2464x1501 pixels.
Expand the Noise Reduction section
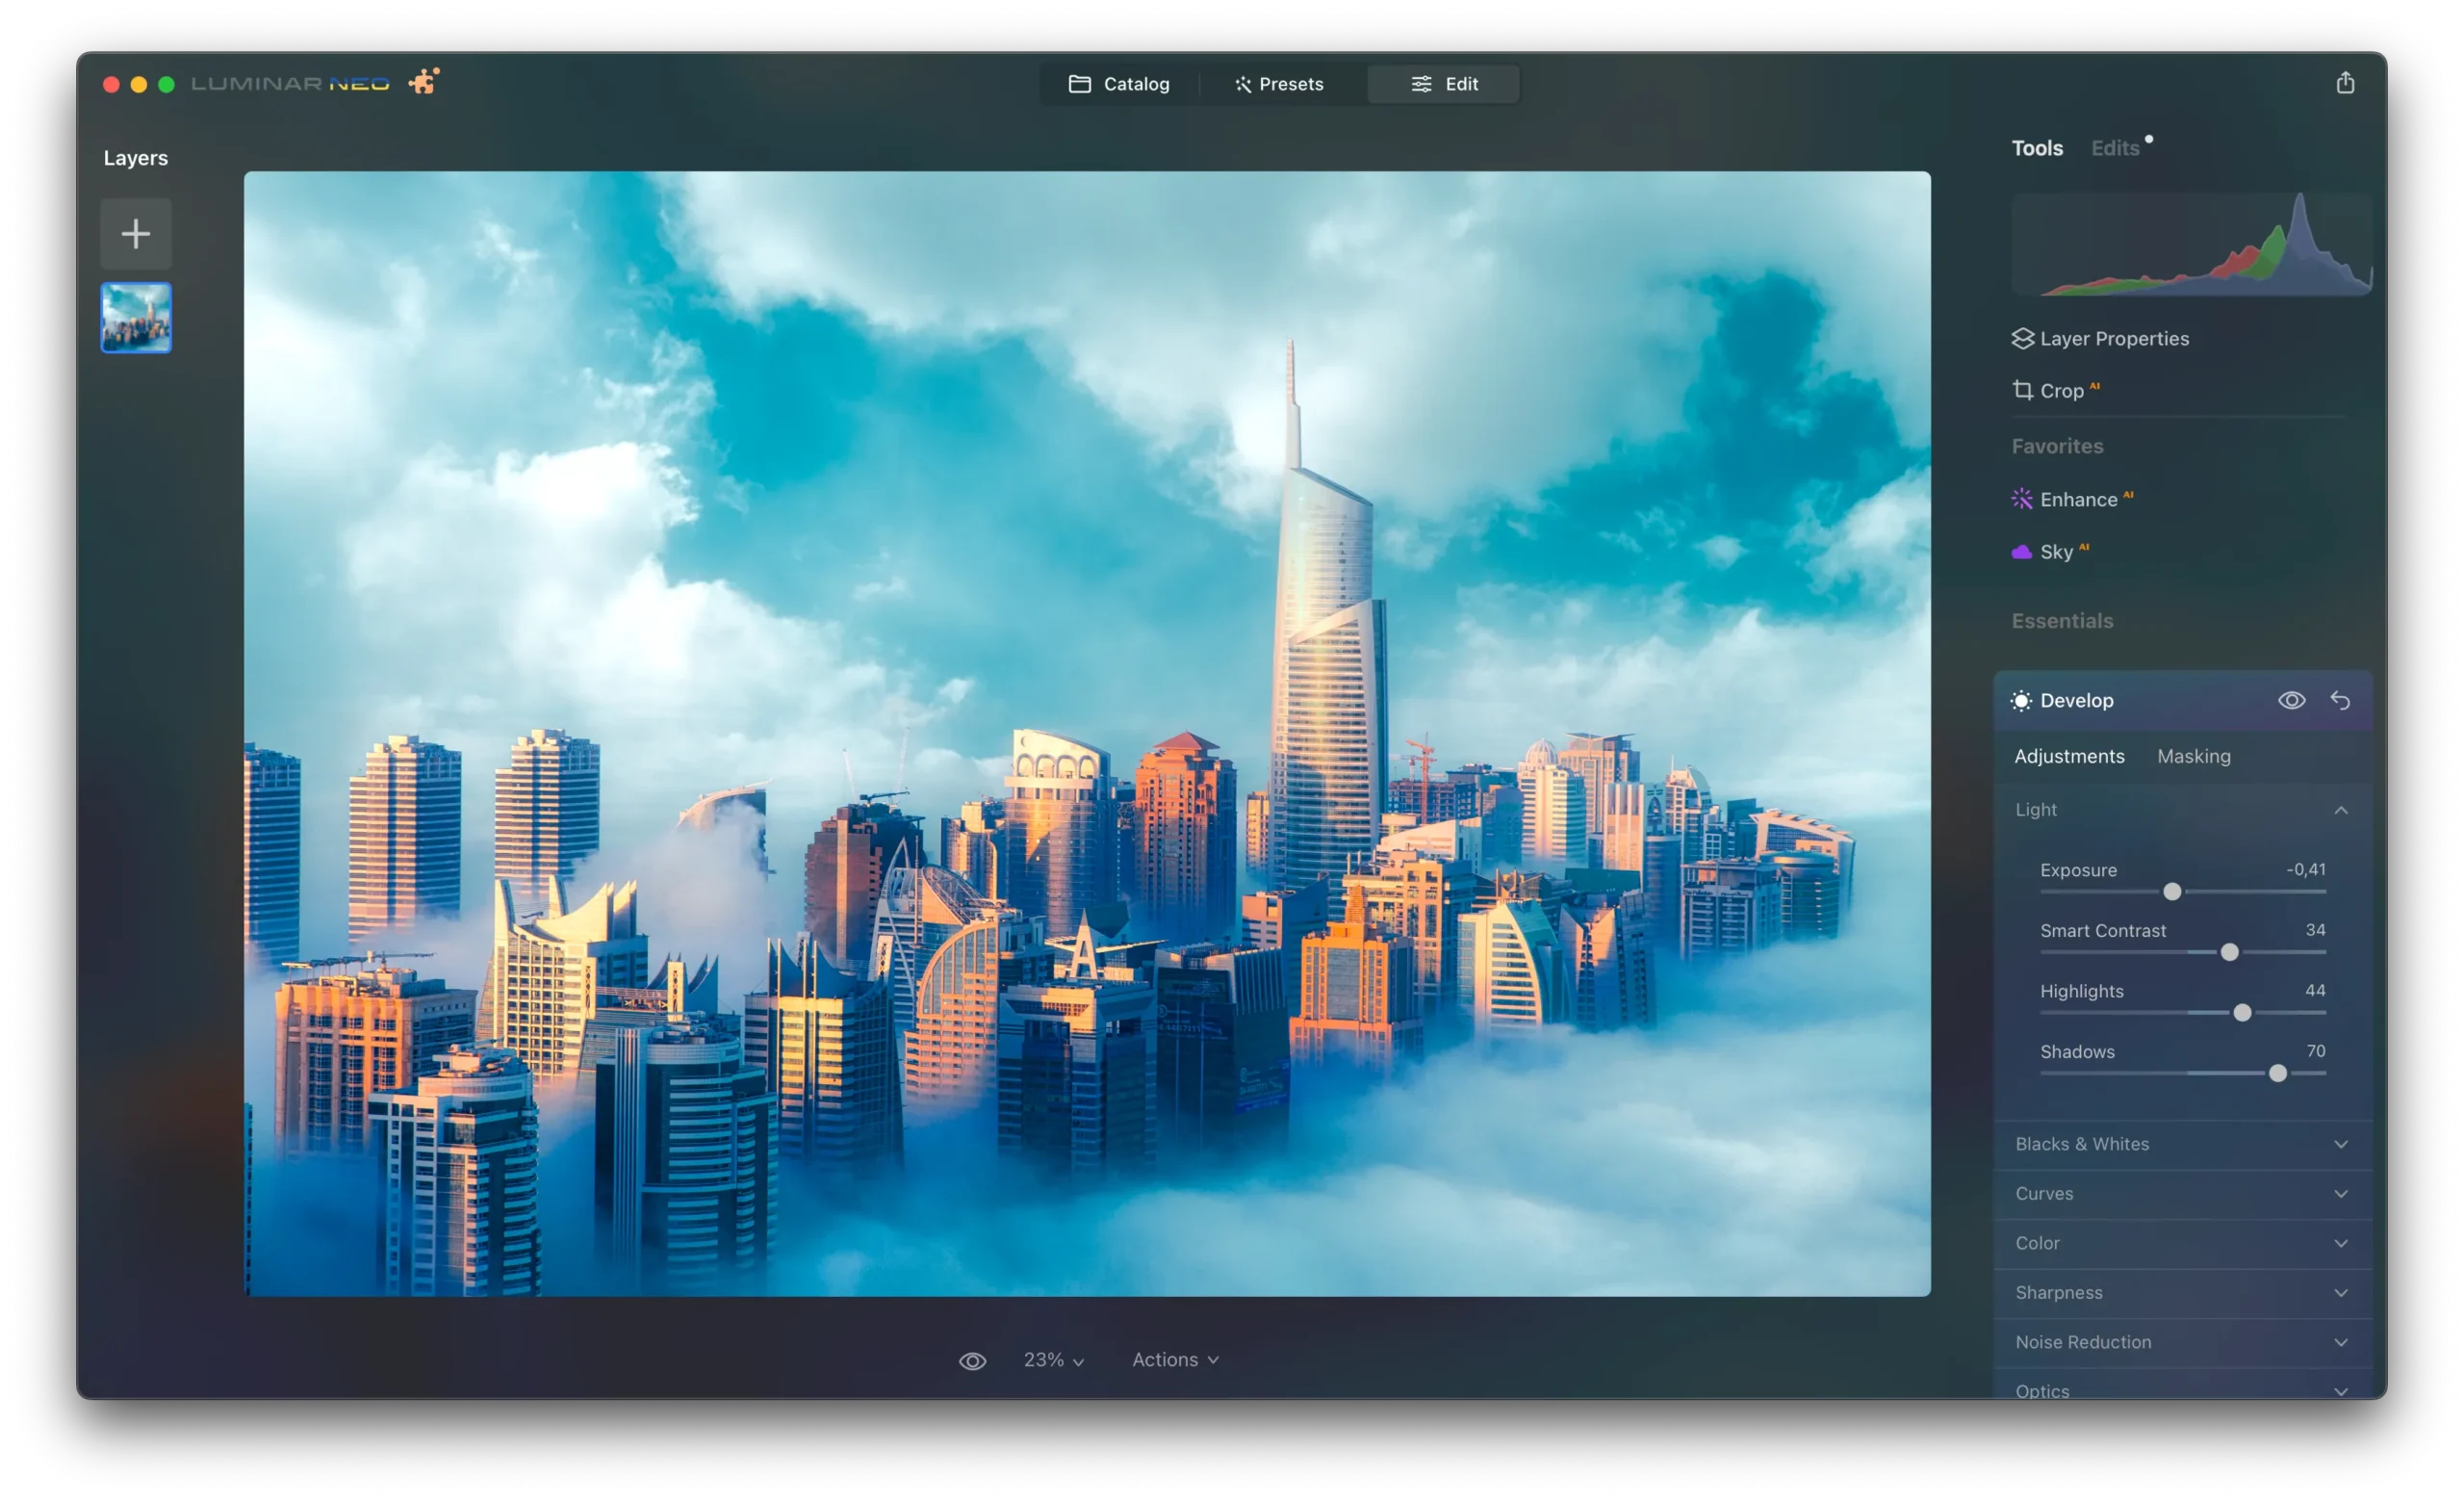2181,1342
